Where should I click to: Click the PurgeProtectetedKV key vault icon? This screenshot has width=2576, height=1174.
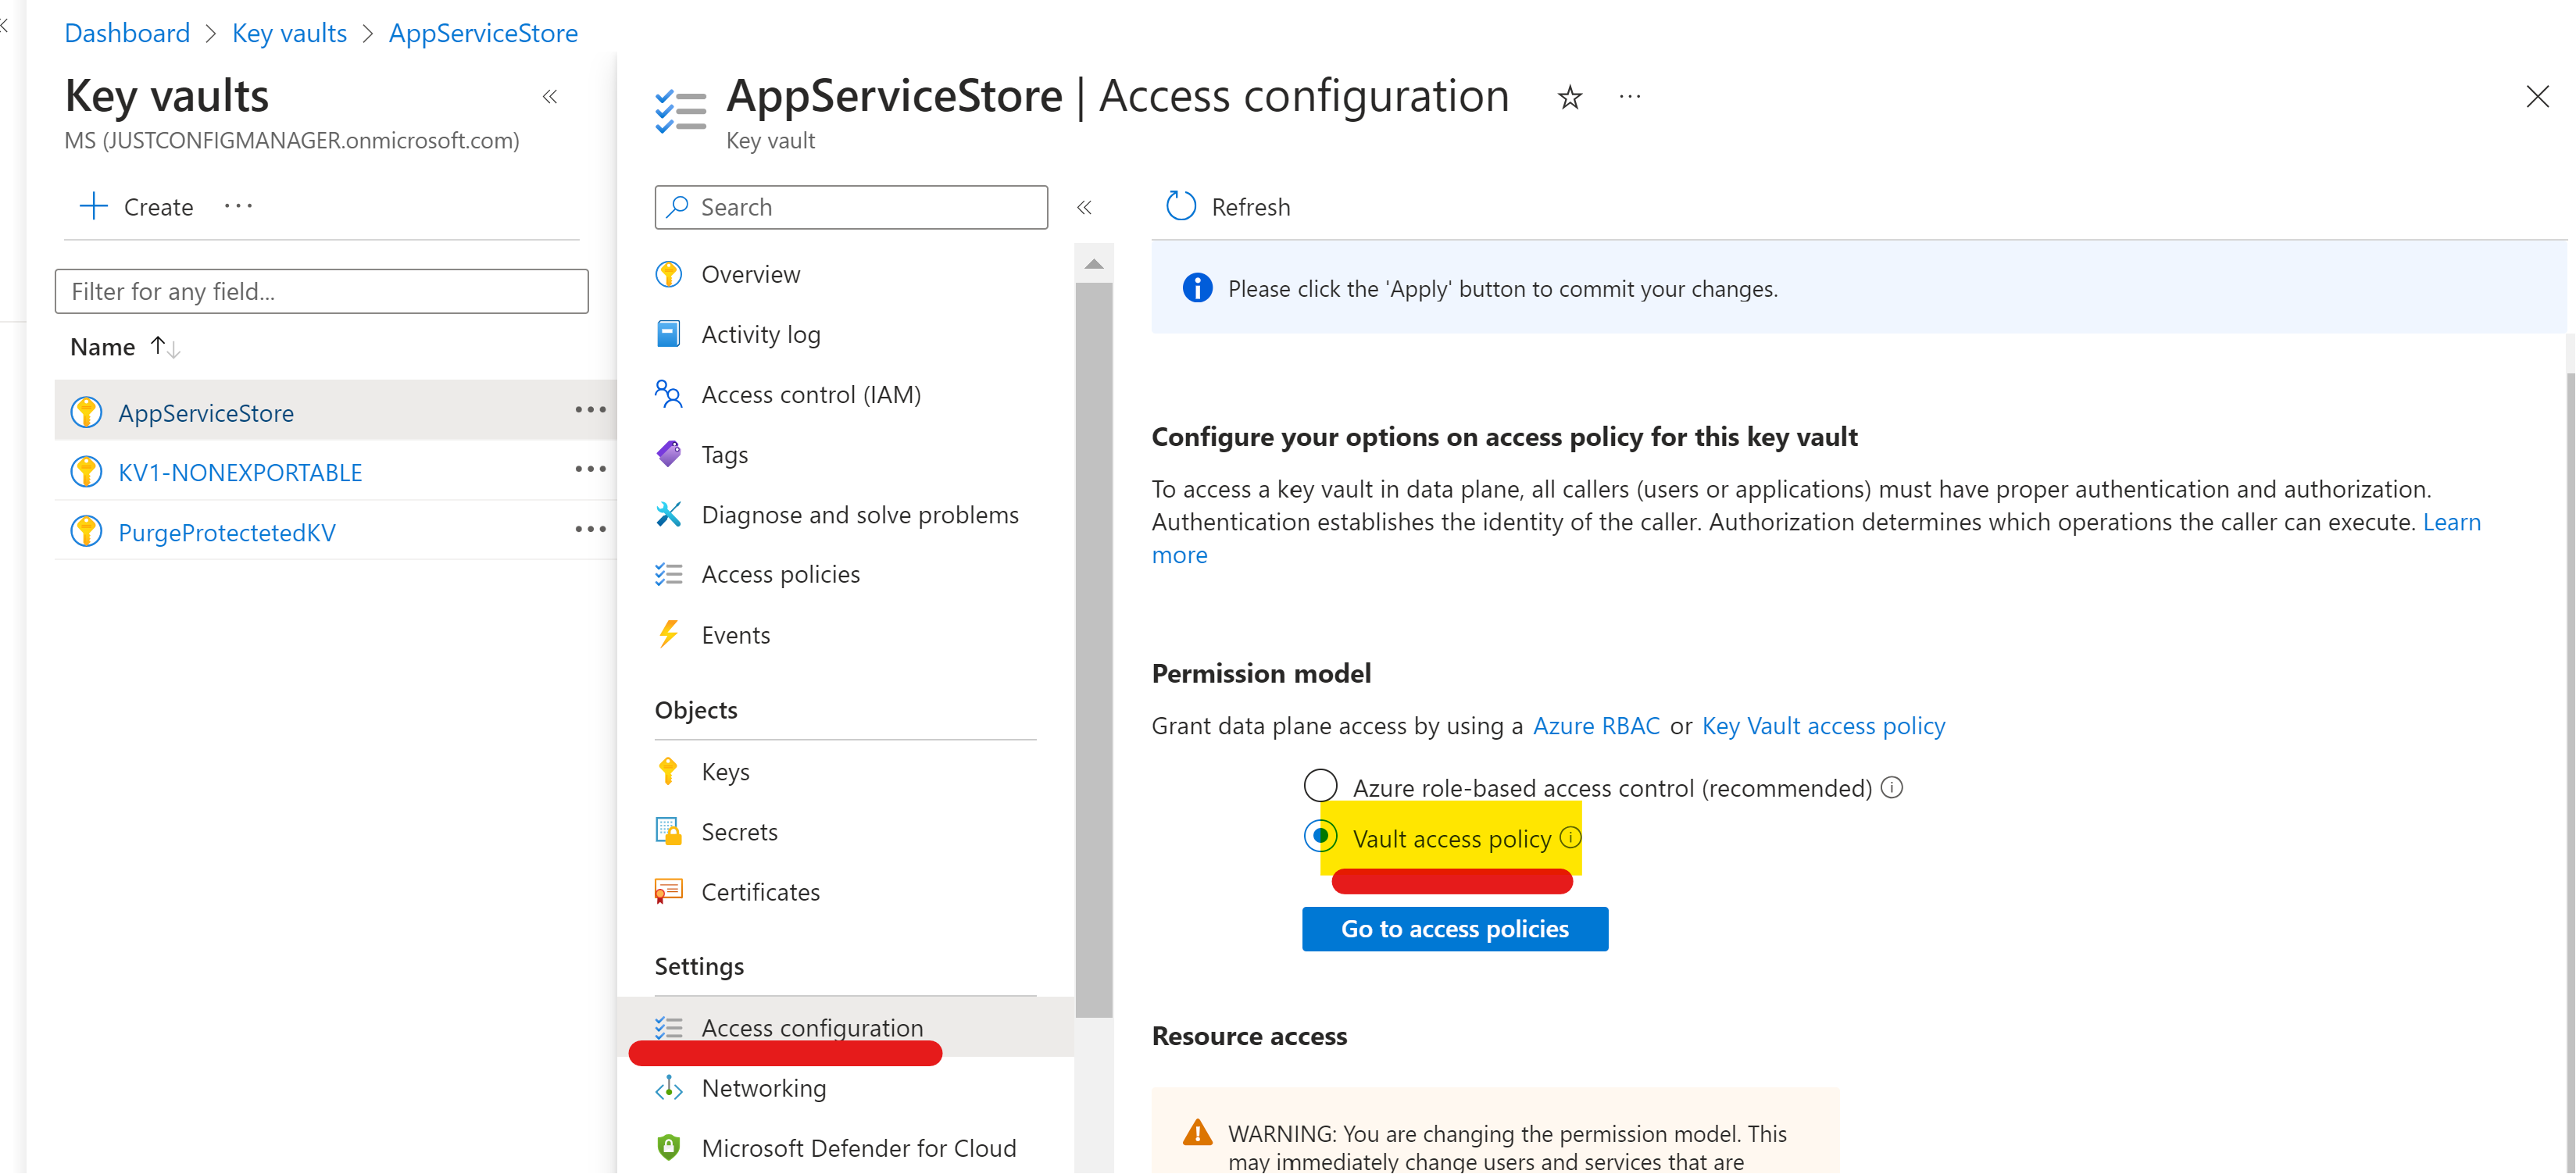pyautogui.click(x=87, y=532)
